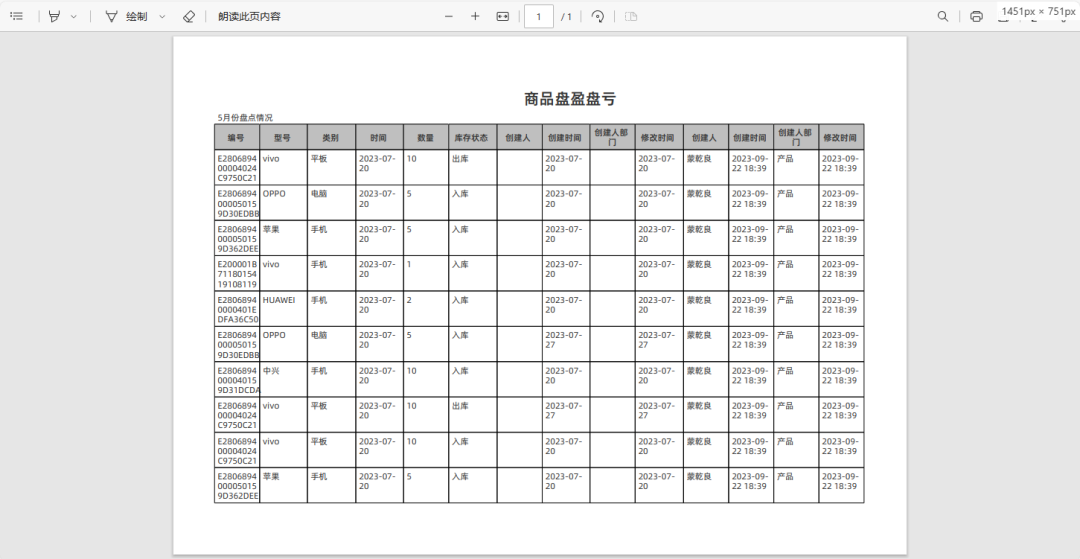Toggle fit to width view
Image resolution: width=1080 pixels, height=559 pixels.
tap(503, 16)
